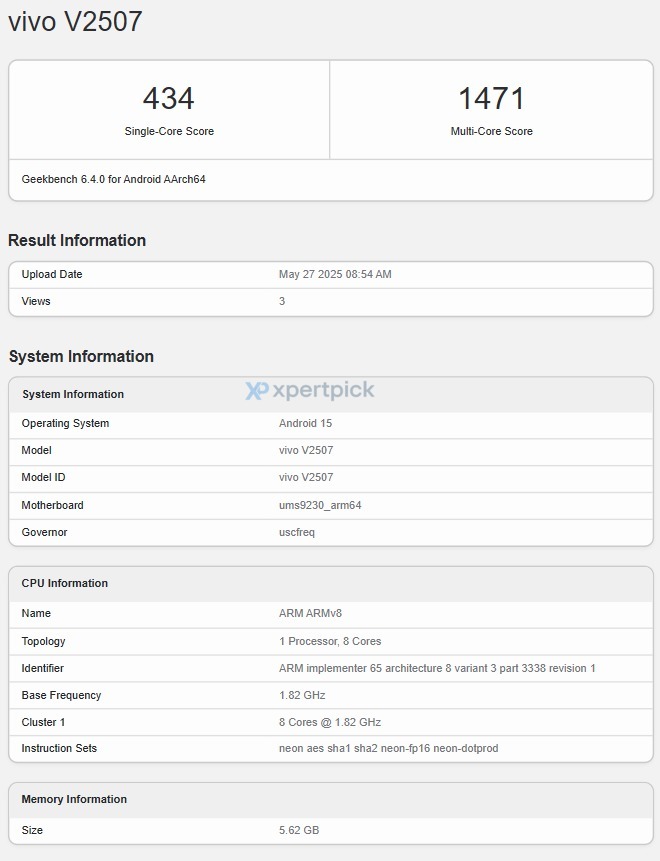The width and height of the screenshot is (660, 861).
Task: Select vivo V2507 in the Model ID row
Action: tap(306, 477)
